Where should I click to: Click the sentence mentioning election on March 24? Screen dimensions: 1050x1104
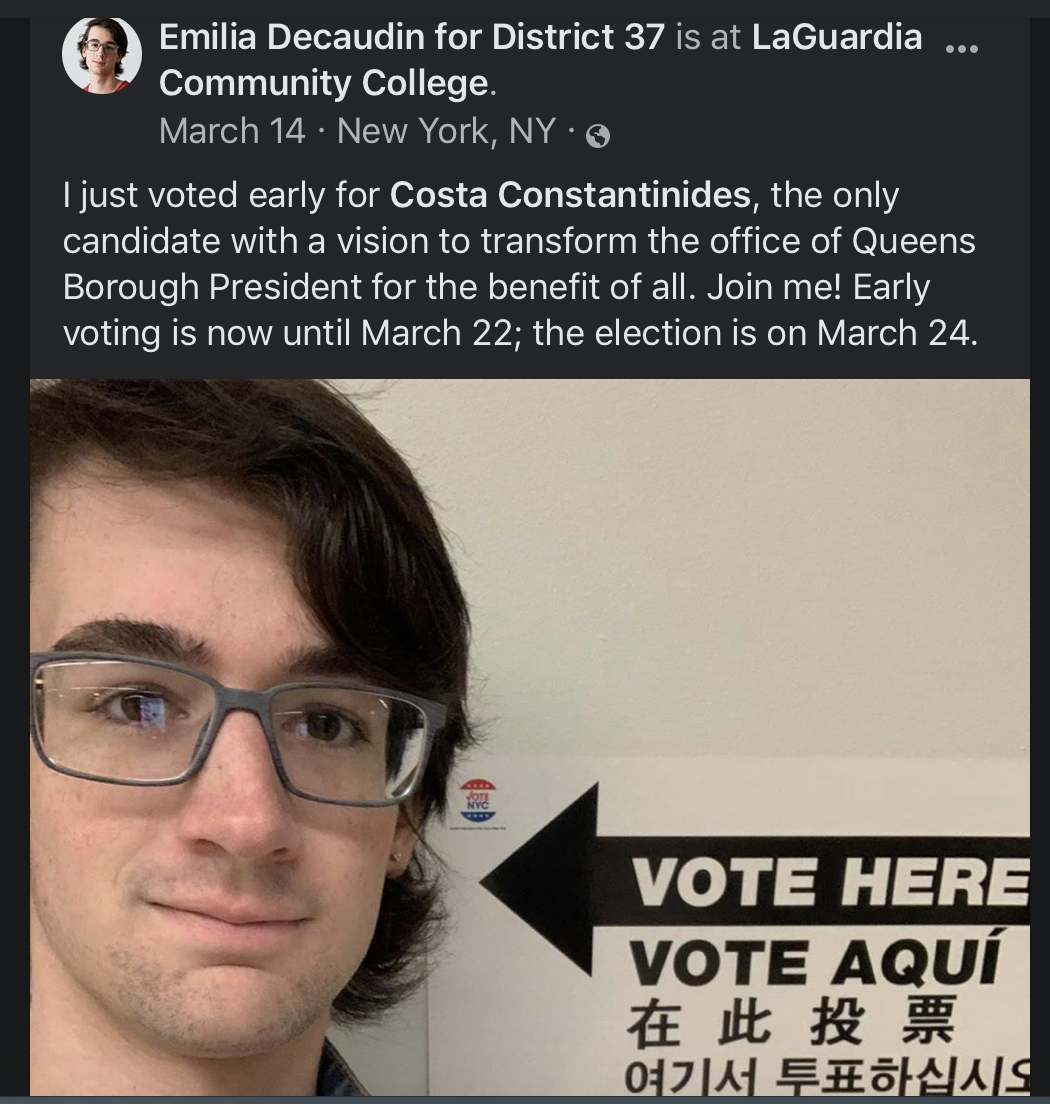click(756, 333)
